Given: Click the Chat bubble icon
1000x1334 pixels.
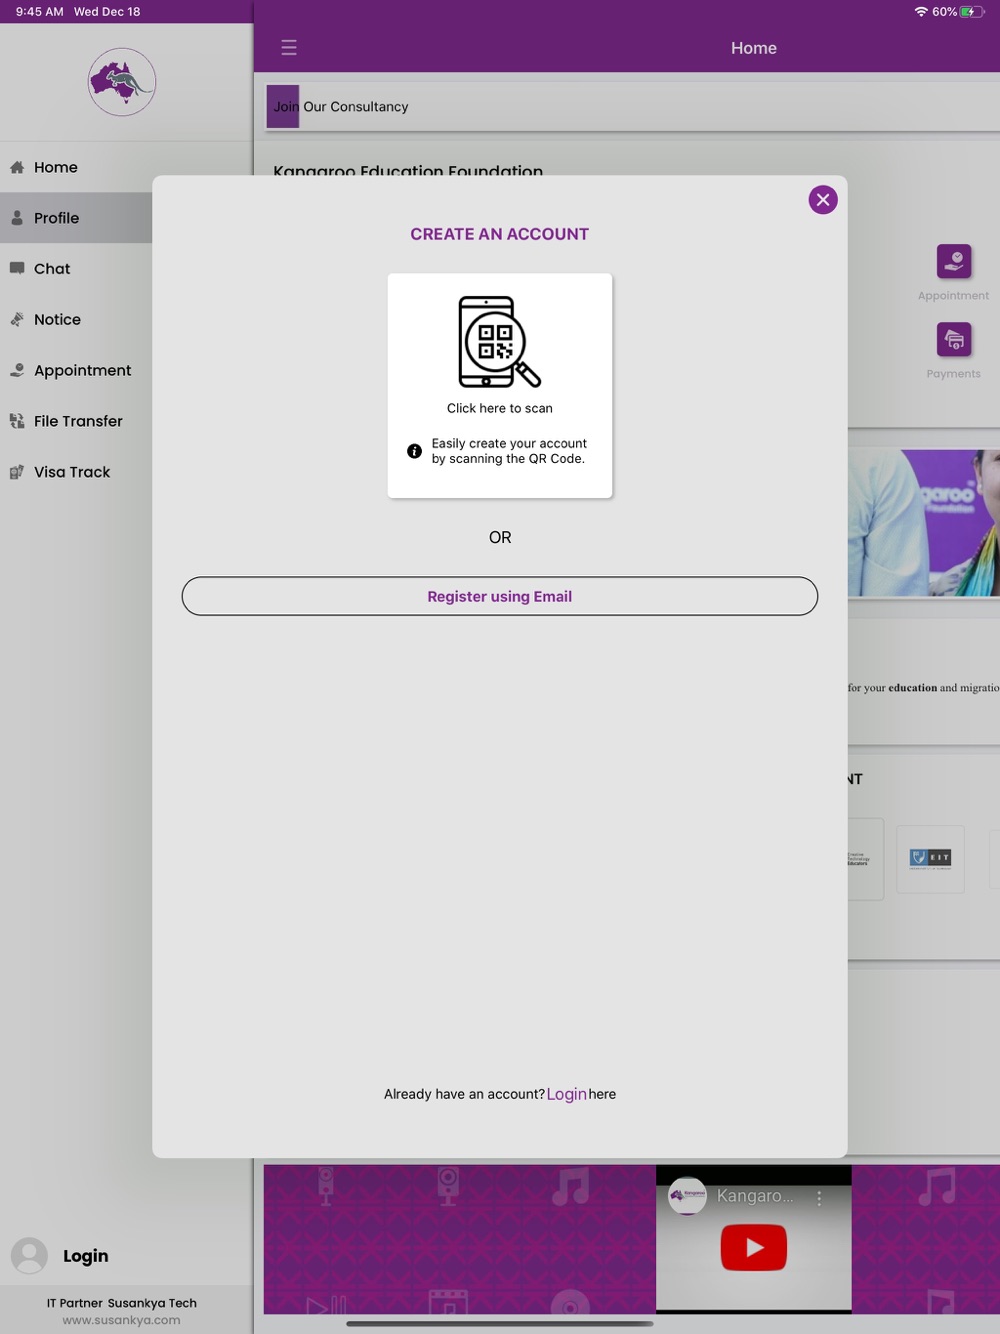Looking at the screenshot, I should click(x=17, y=269).
